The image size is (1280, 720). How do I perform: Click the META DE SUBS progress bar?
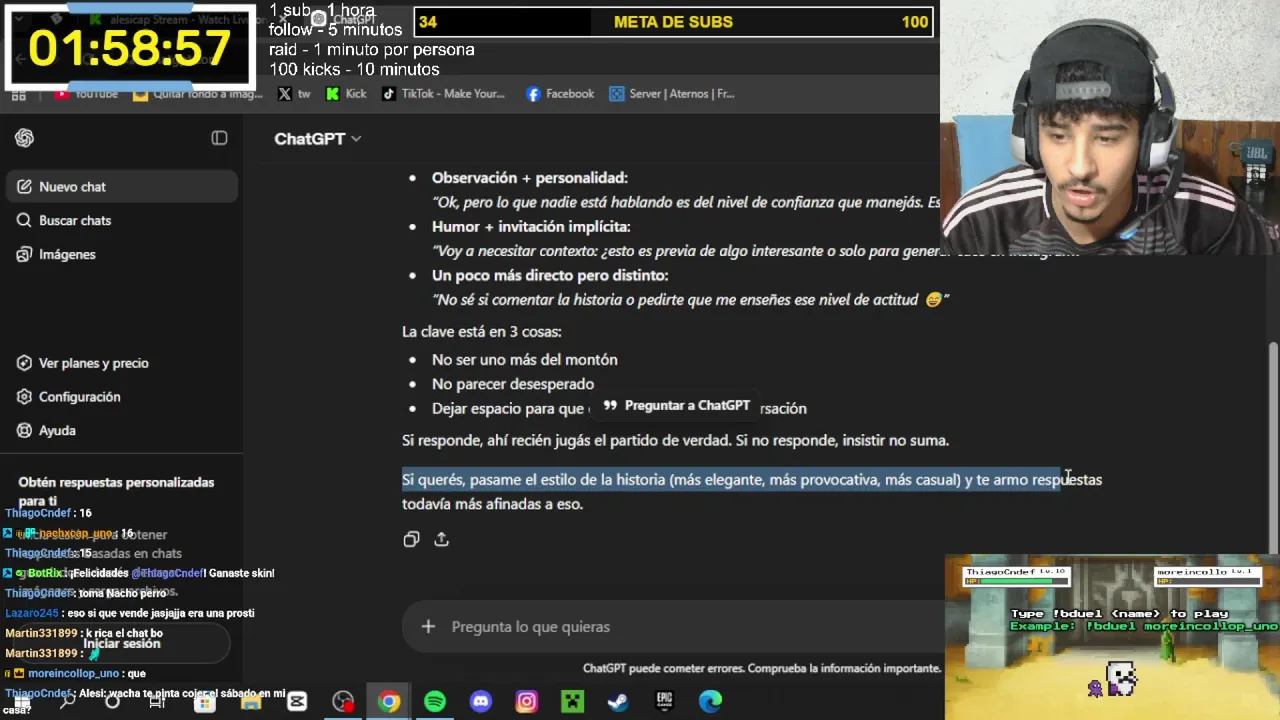(673, 22)
